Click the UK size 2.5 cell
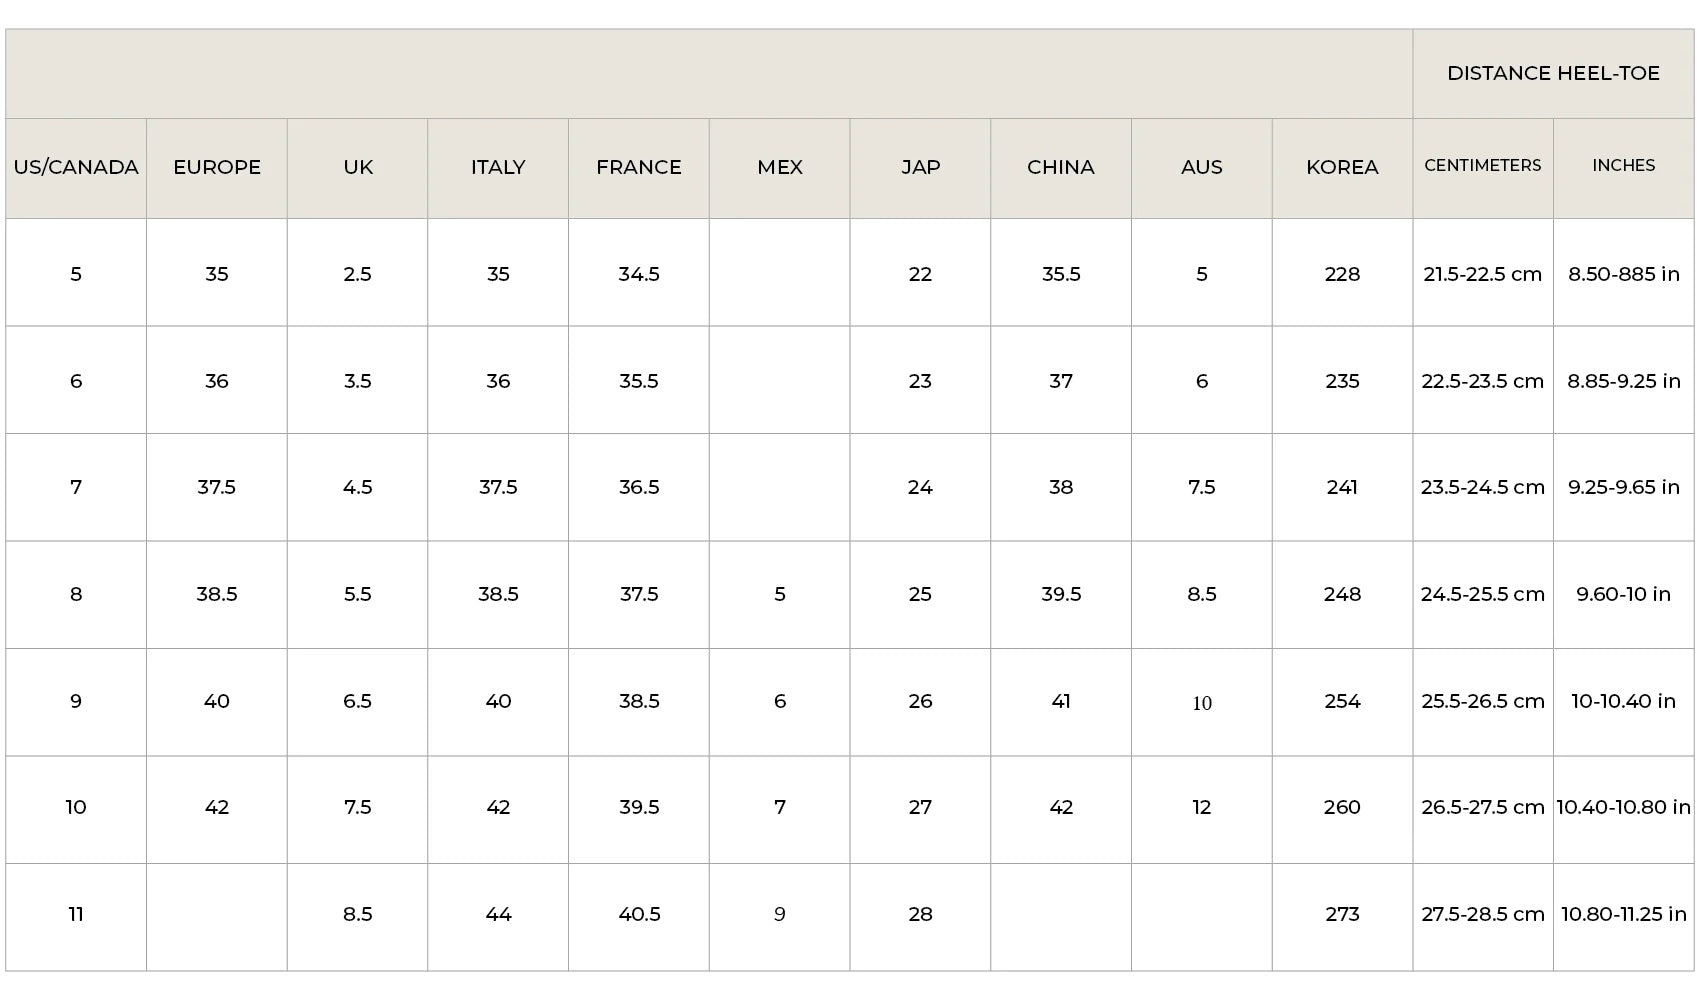1700x1000 pixels. (x=358, y=274)
